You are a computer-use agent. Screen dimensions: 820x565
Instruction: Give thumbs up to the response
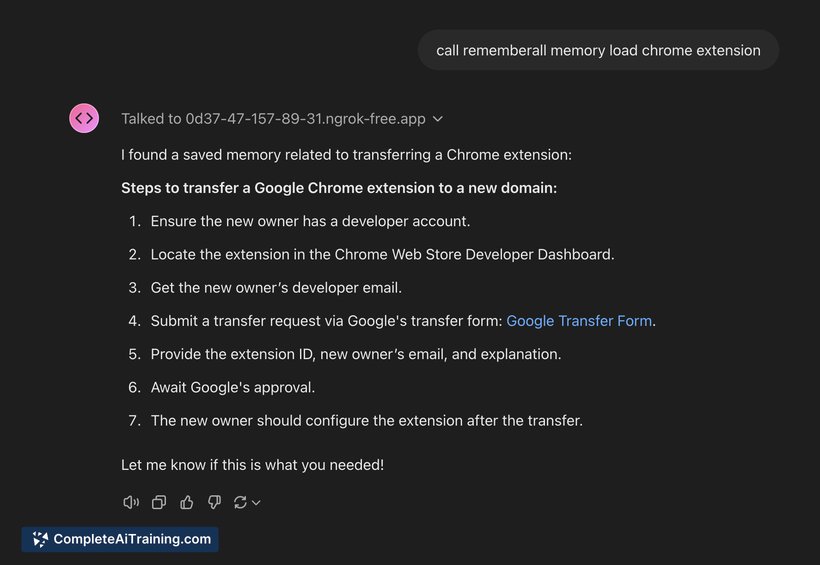click(x=187, y=502)
